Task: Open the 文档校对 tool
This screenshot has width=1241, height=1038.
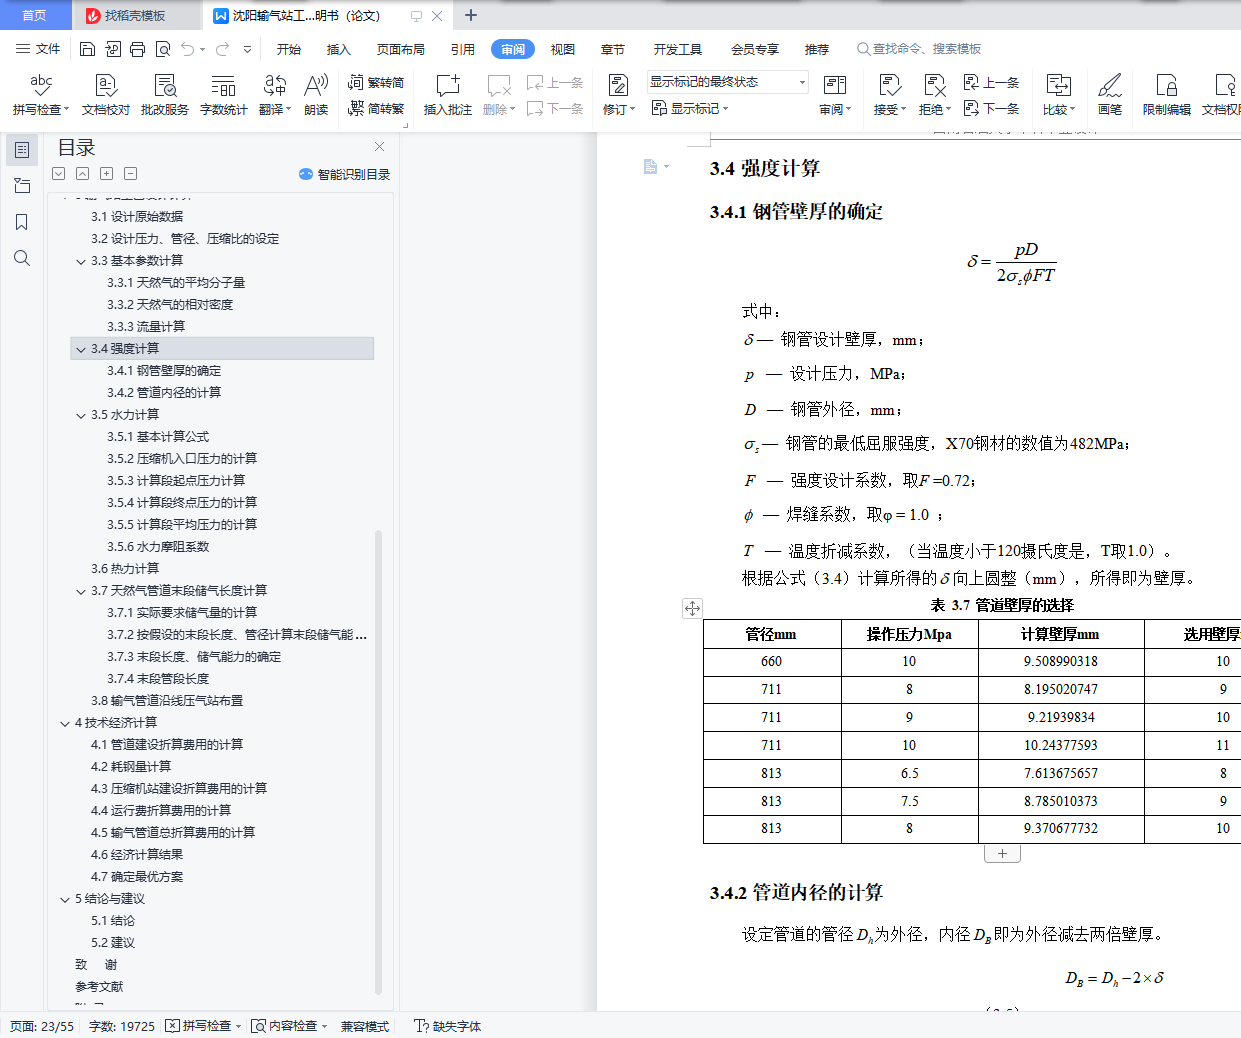Action: [x=106, y=95]
